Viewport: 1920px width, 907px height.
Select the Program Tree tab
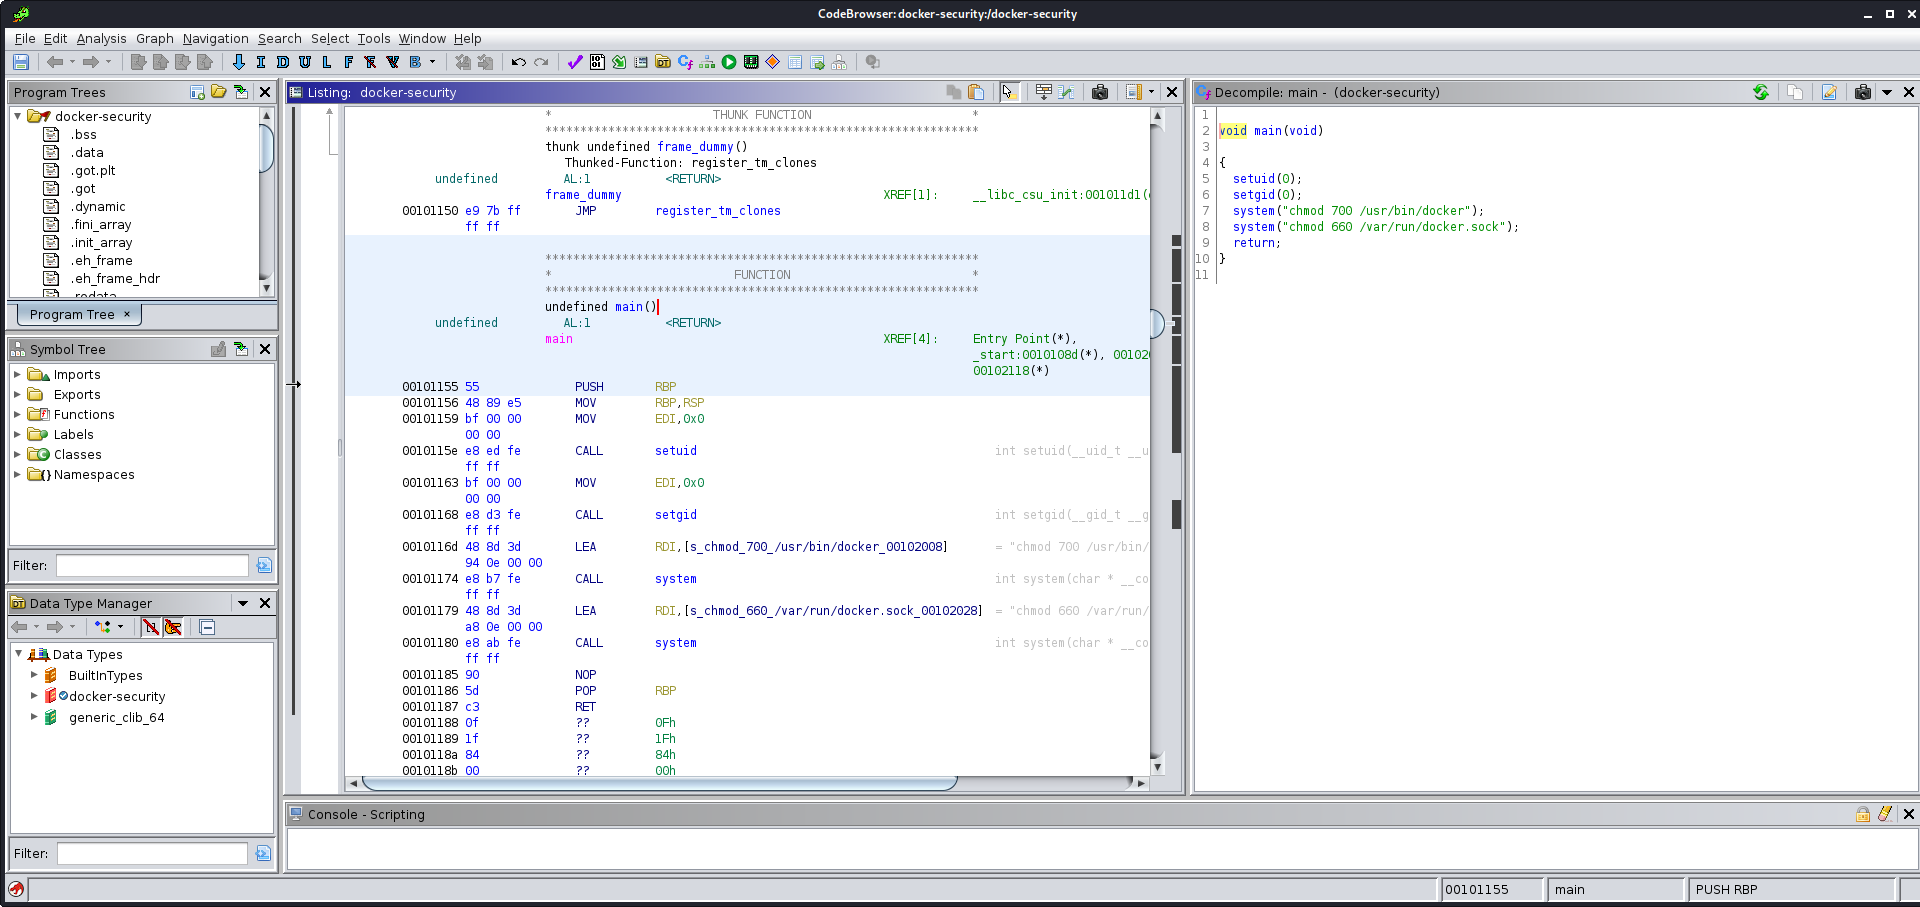pos(71,314)
